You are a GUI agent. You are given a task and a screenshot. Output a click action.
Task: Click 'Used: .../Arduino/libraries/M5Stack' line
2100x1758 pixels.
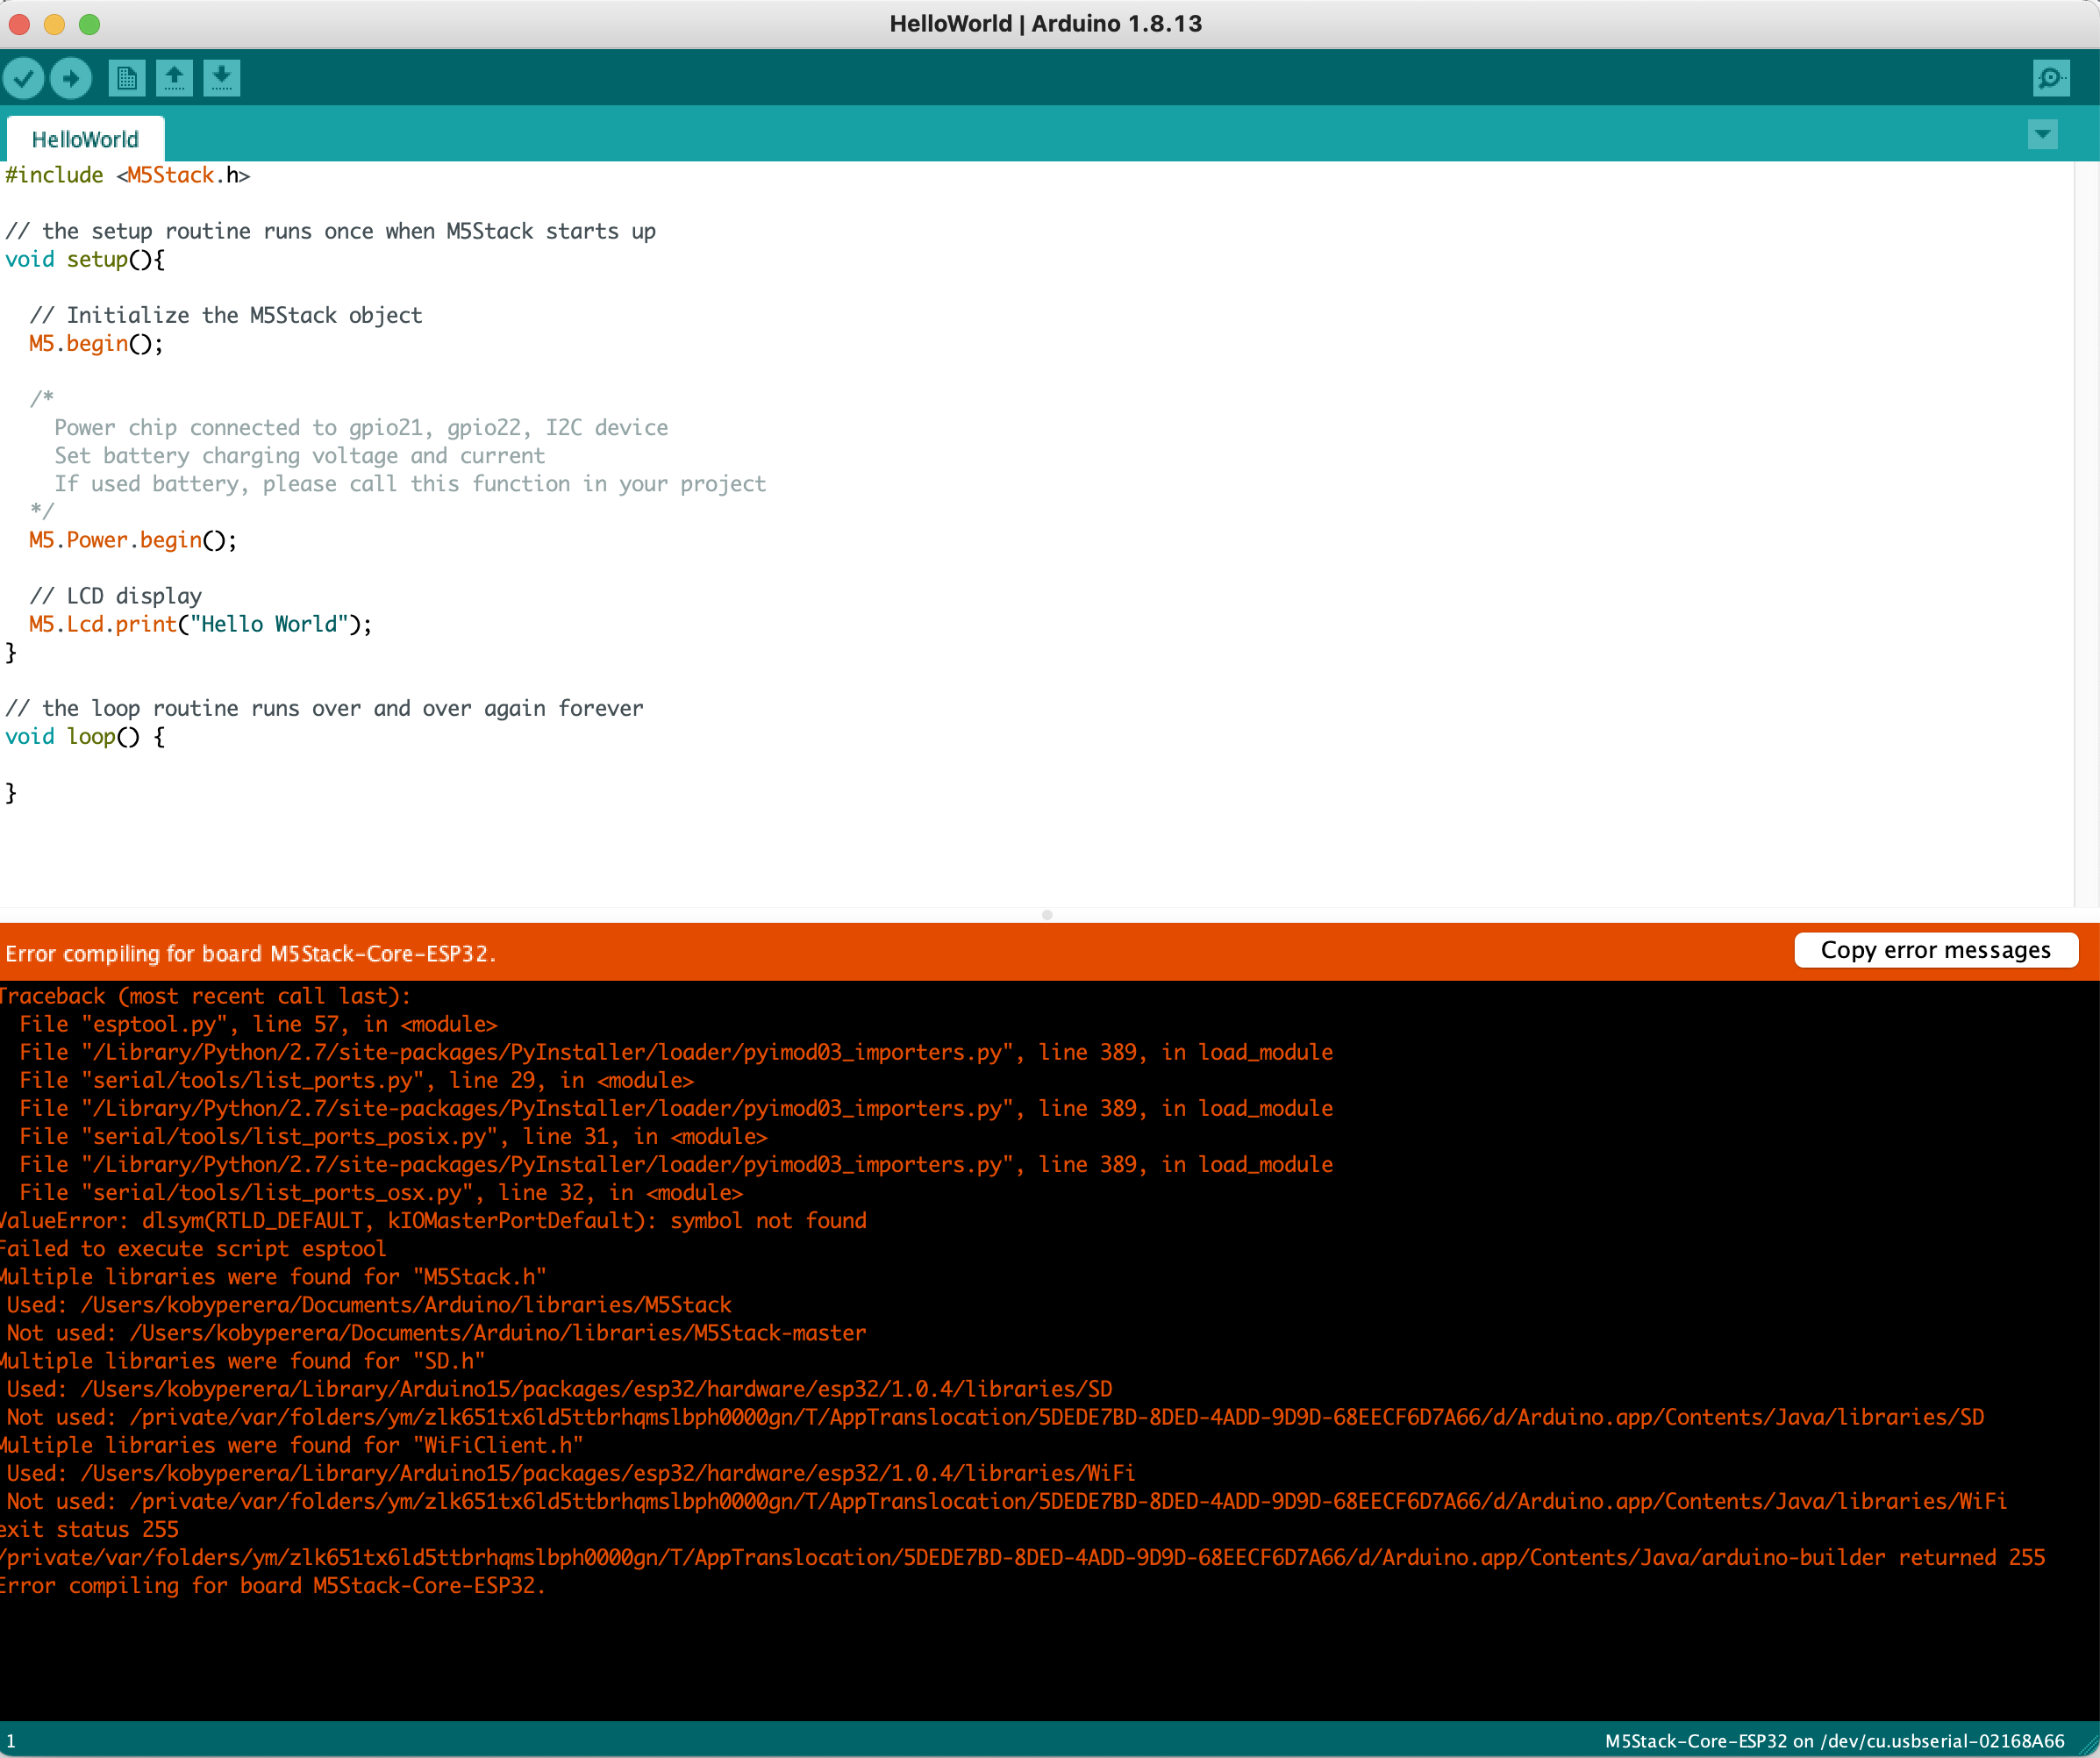[x=369, y=1304]
